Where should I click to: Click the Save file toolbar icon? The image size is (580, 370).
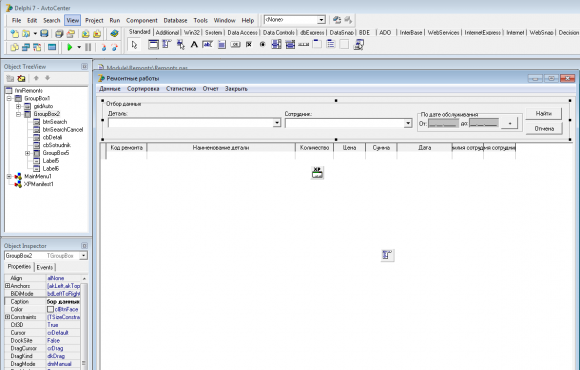(44, 34)
